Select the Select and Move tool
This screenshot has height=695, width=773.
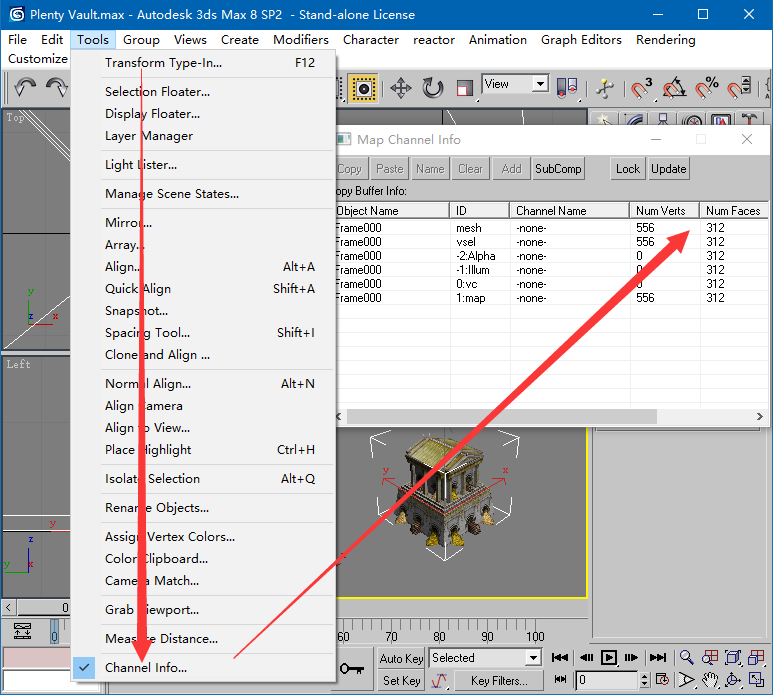point(401,89)
